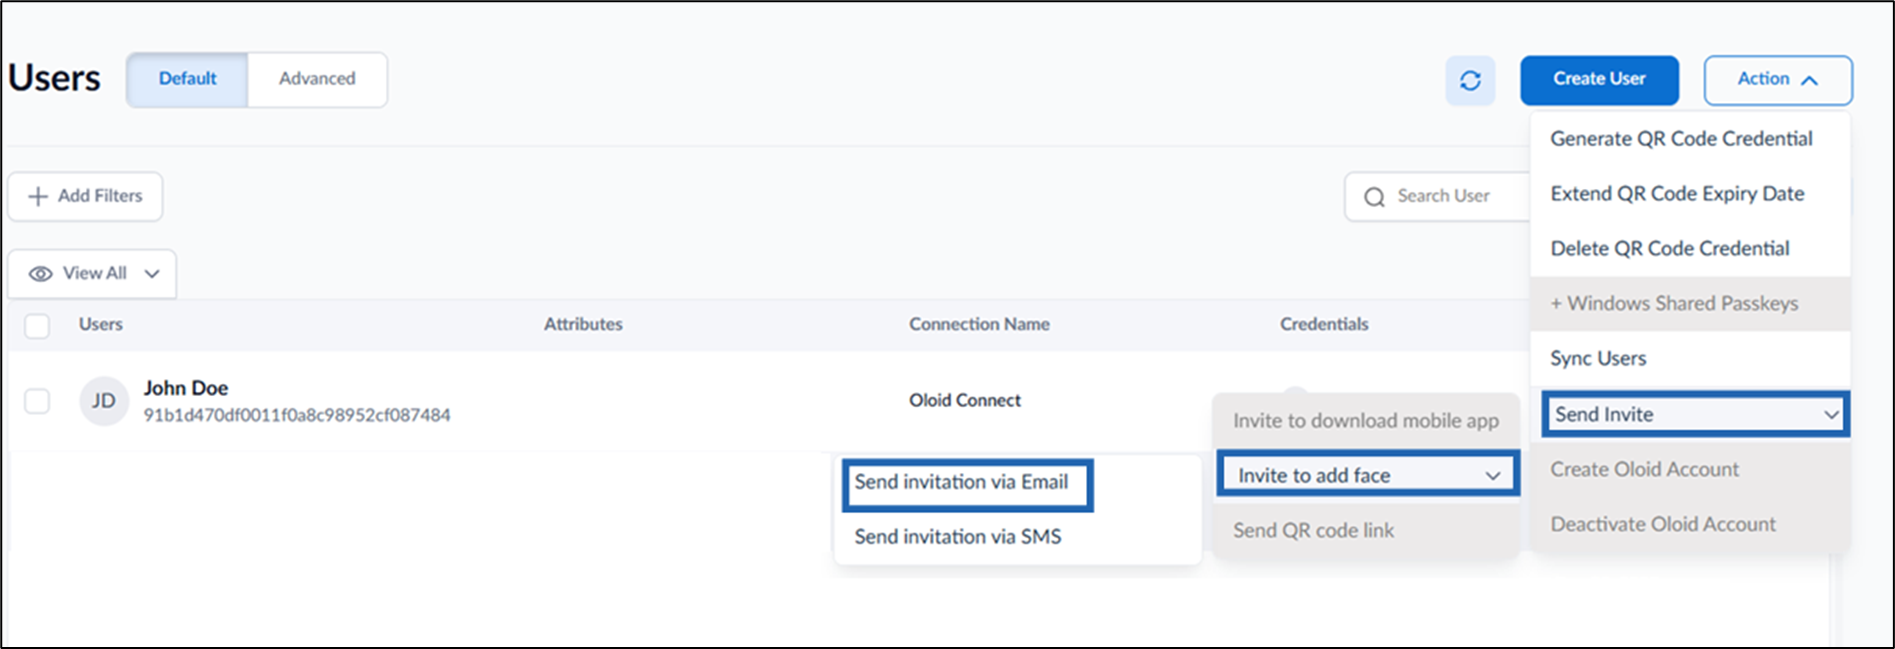1895x649 pixels.
Task: Expand the Invite to add face submenu
Action: [1368, 475]
